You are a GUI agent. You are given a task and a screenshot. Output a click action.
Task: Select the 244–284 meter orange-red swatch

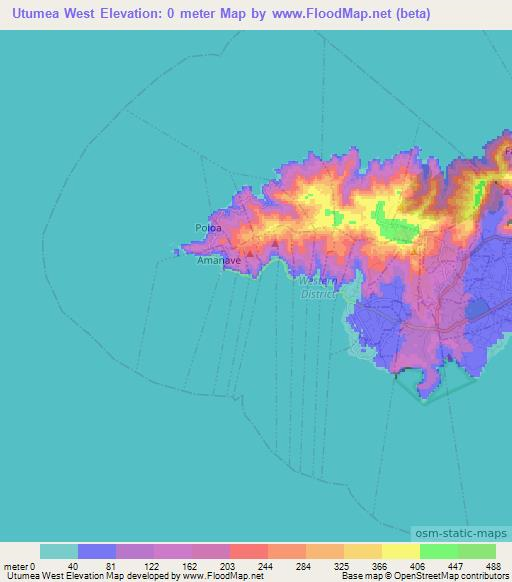pyautogui.click(x=287, y=552)
